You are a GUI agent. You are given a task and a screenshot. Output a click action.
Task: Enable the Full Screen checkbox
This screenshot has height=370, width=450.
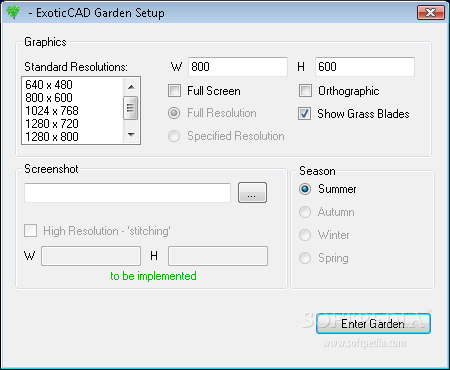coord(174,91)
